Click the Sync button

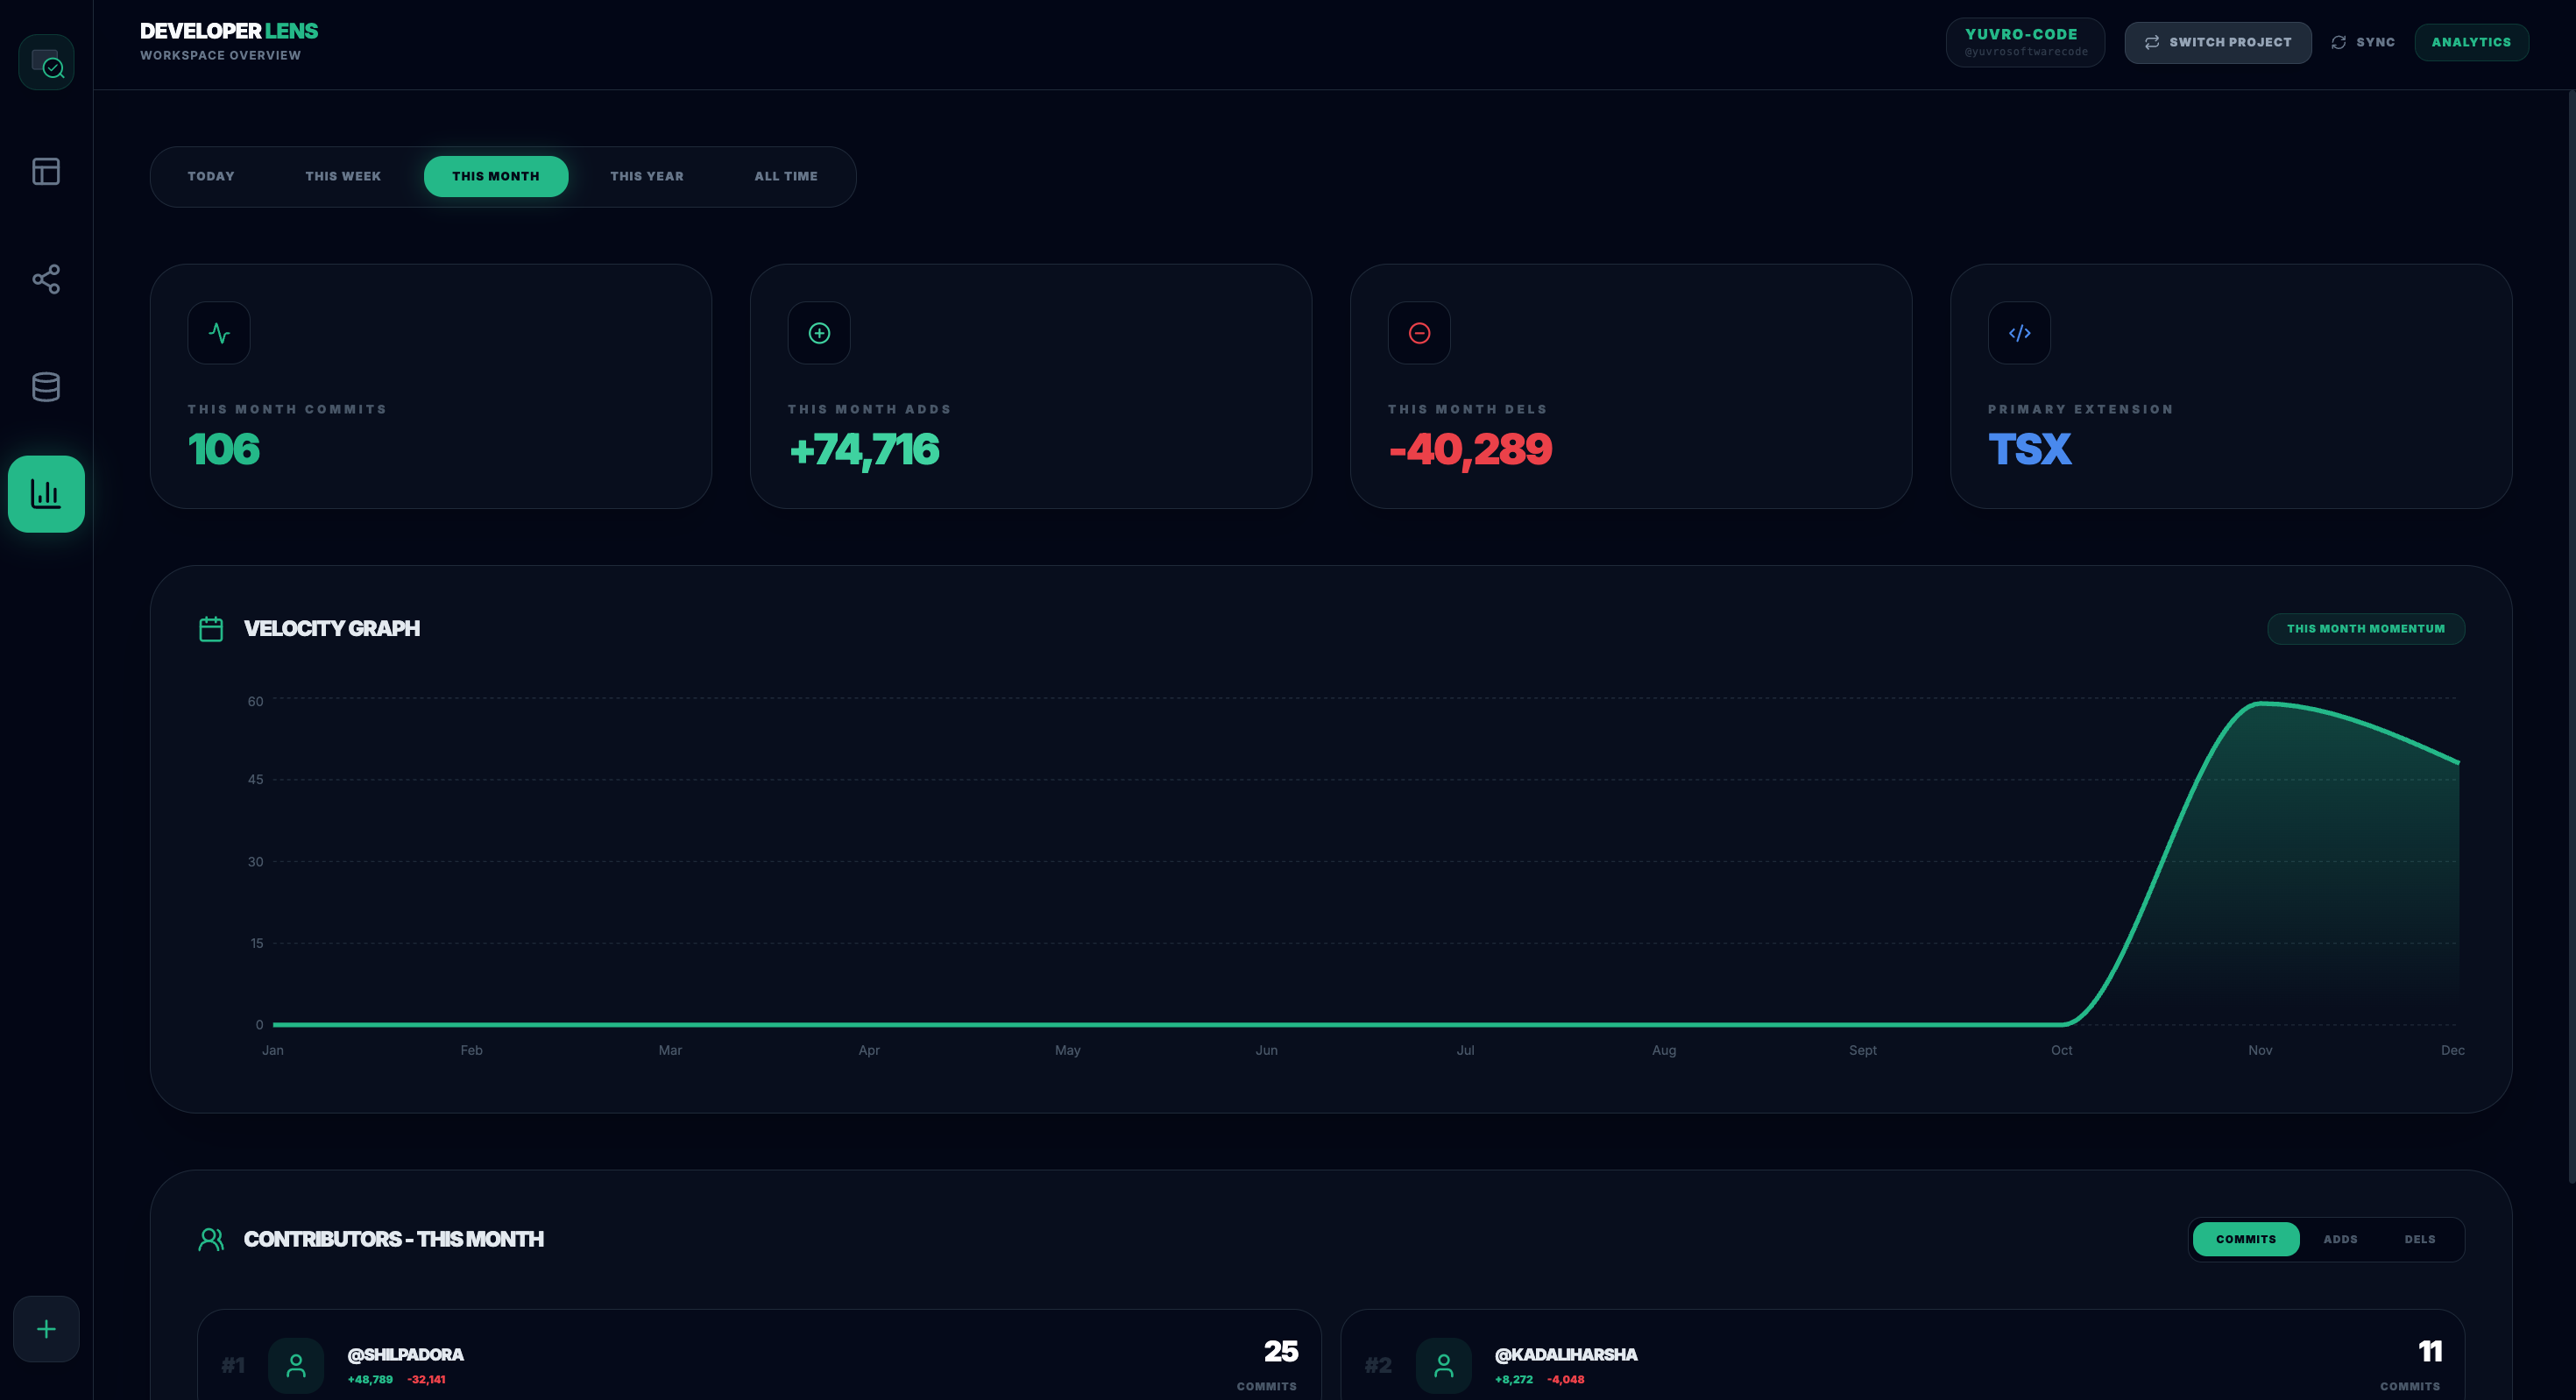click(x=2363, y=43)
